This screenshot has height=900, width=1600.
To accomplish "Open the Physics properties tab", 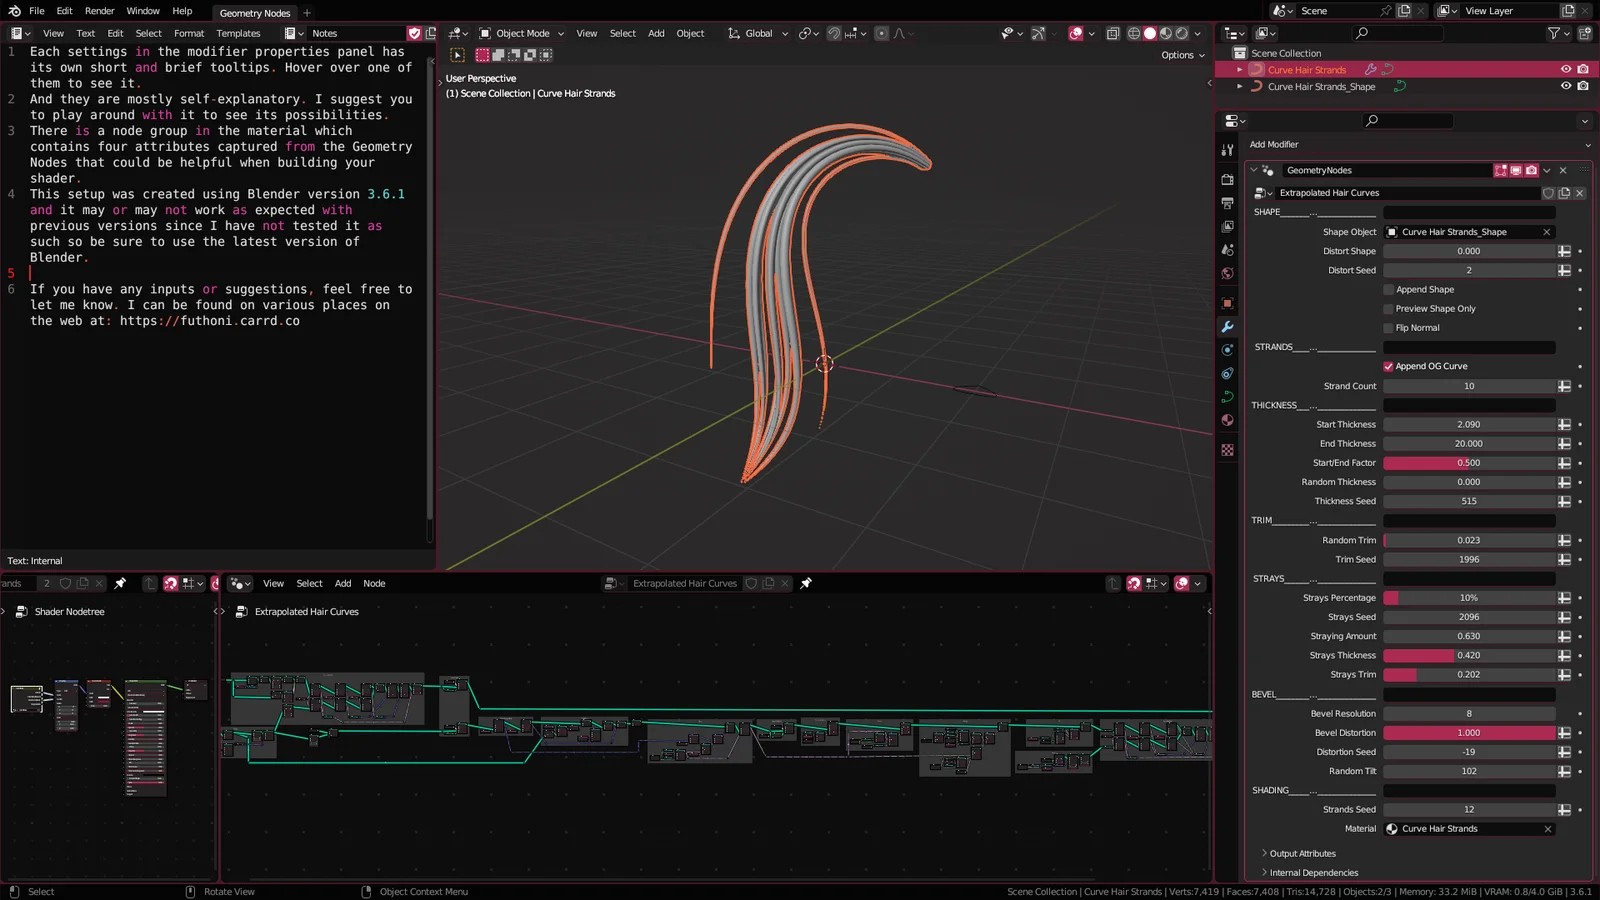I will point(1227,373).
